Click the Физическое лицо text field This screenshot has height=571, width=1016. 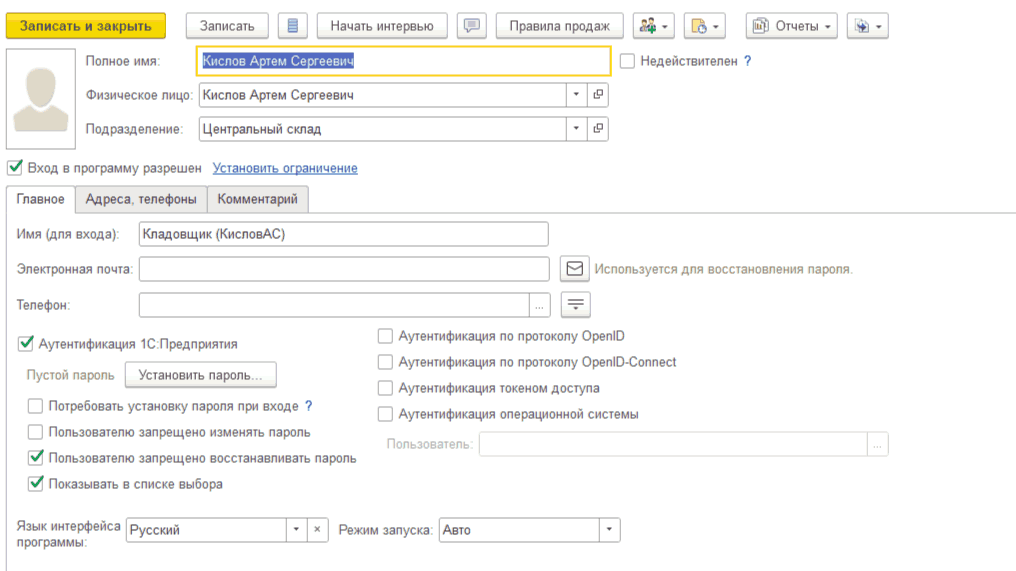[382, 95]
